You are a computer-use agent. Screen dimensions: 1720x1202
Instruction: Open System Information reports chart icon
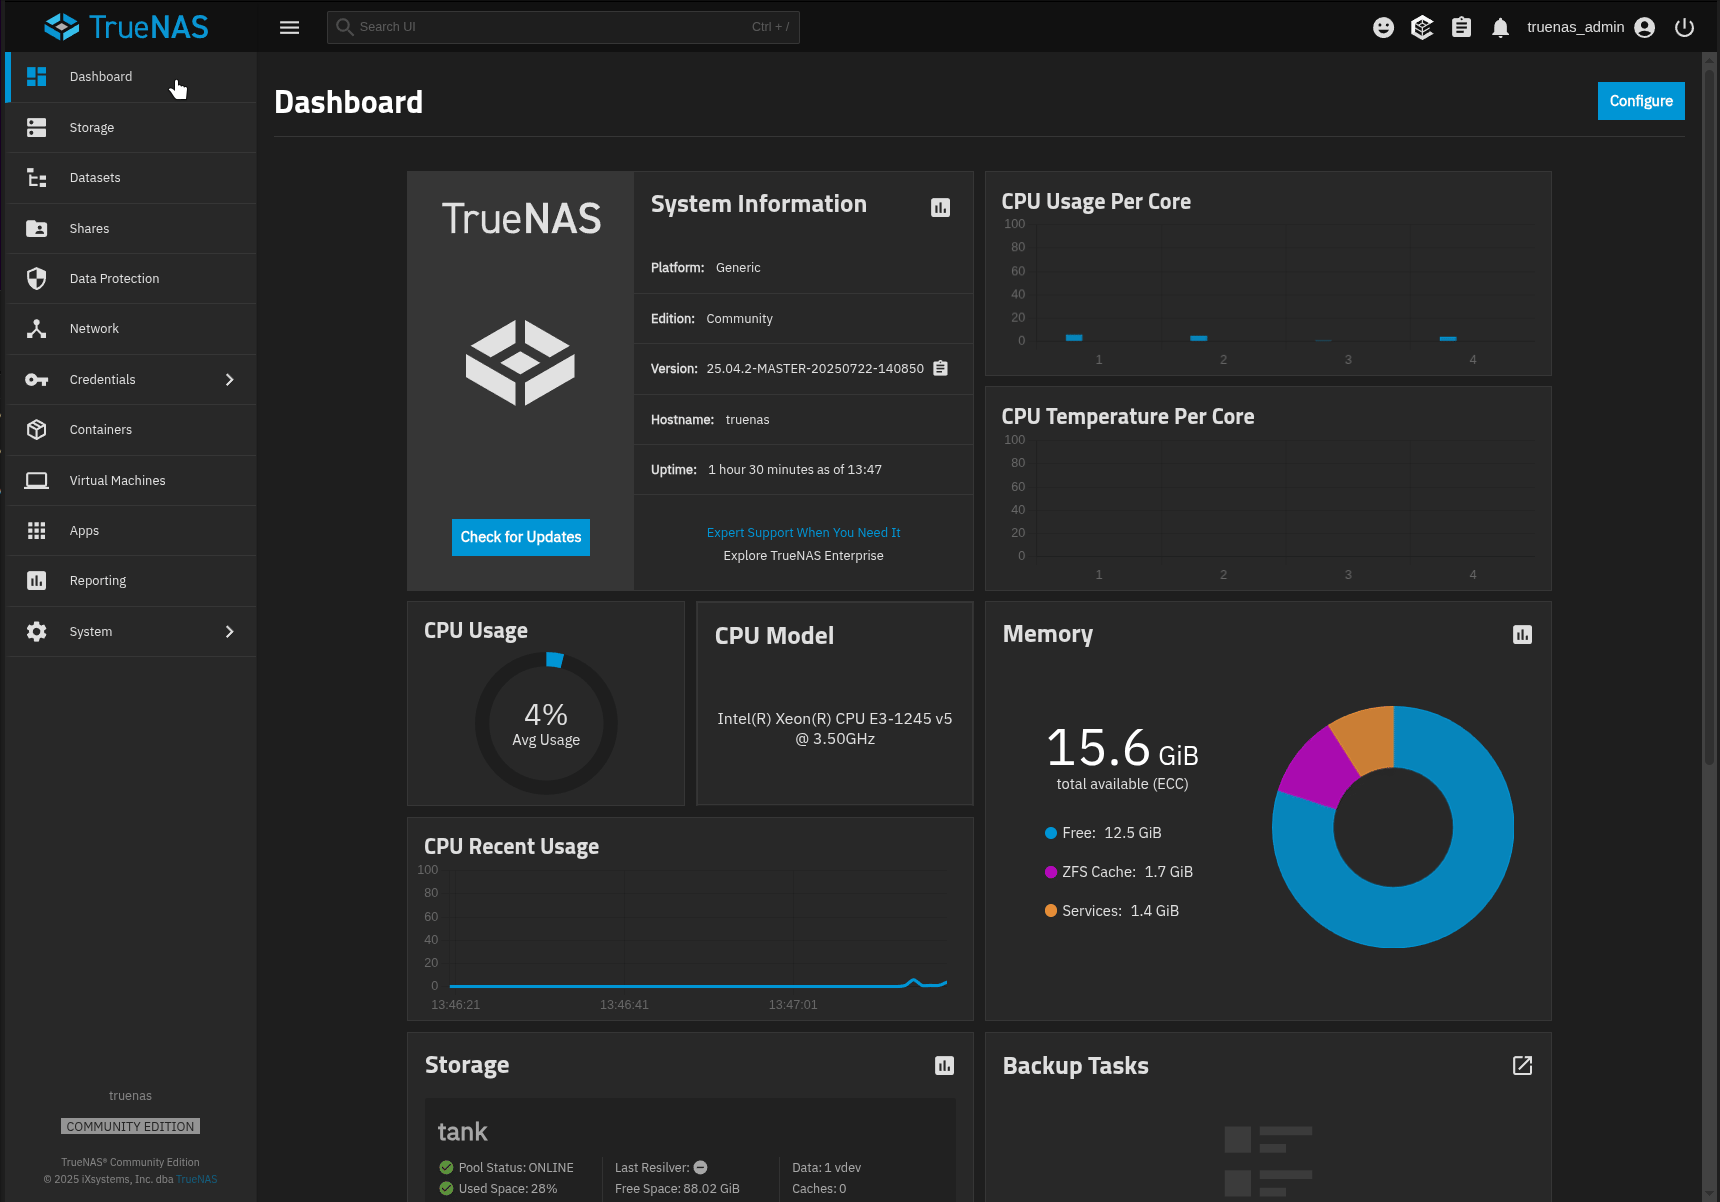[x=940, y=207]
